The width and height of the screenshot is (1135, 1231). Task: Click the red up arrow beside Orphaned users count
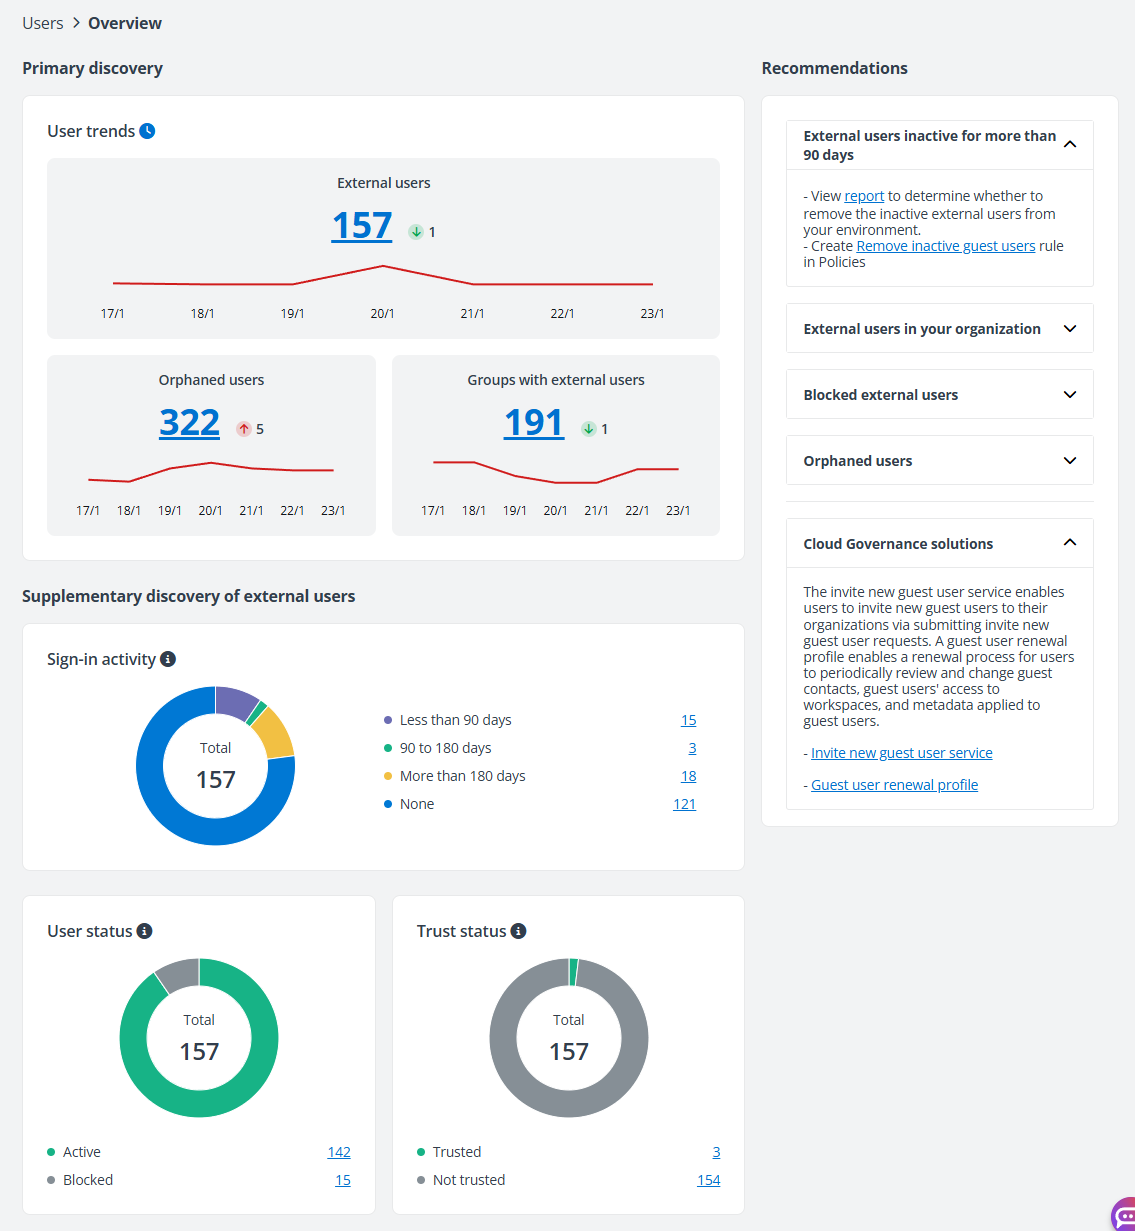point(245,429)
